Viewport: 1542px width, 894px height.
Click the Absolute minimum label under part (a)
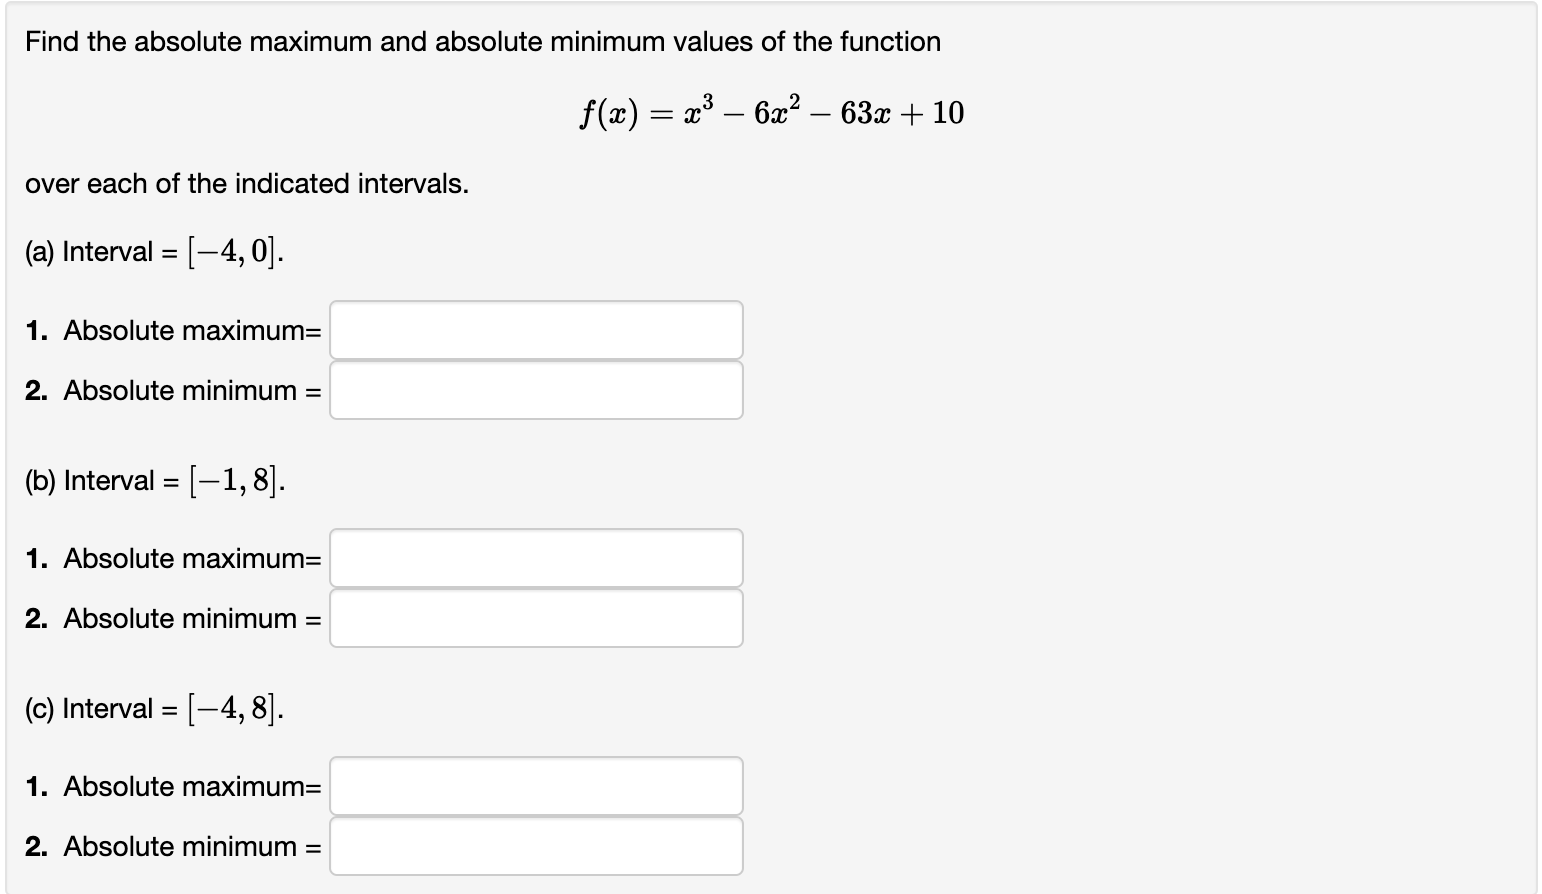[190, 390]
